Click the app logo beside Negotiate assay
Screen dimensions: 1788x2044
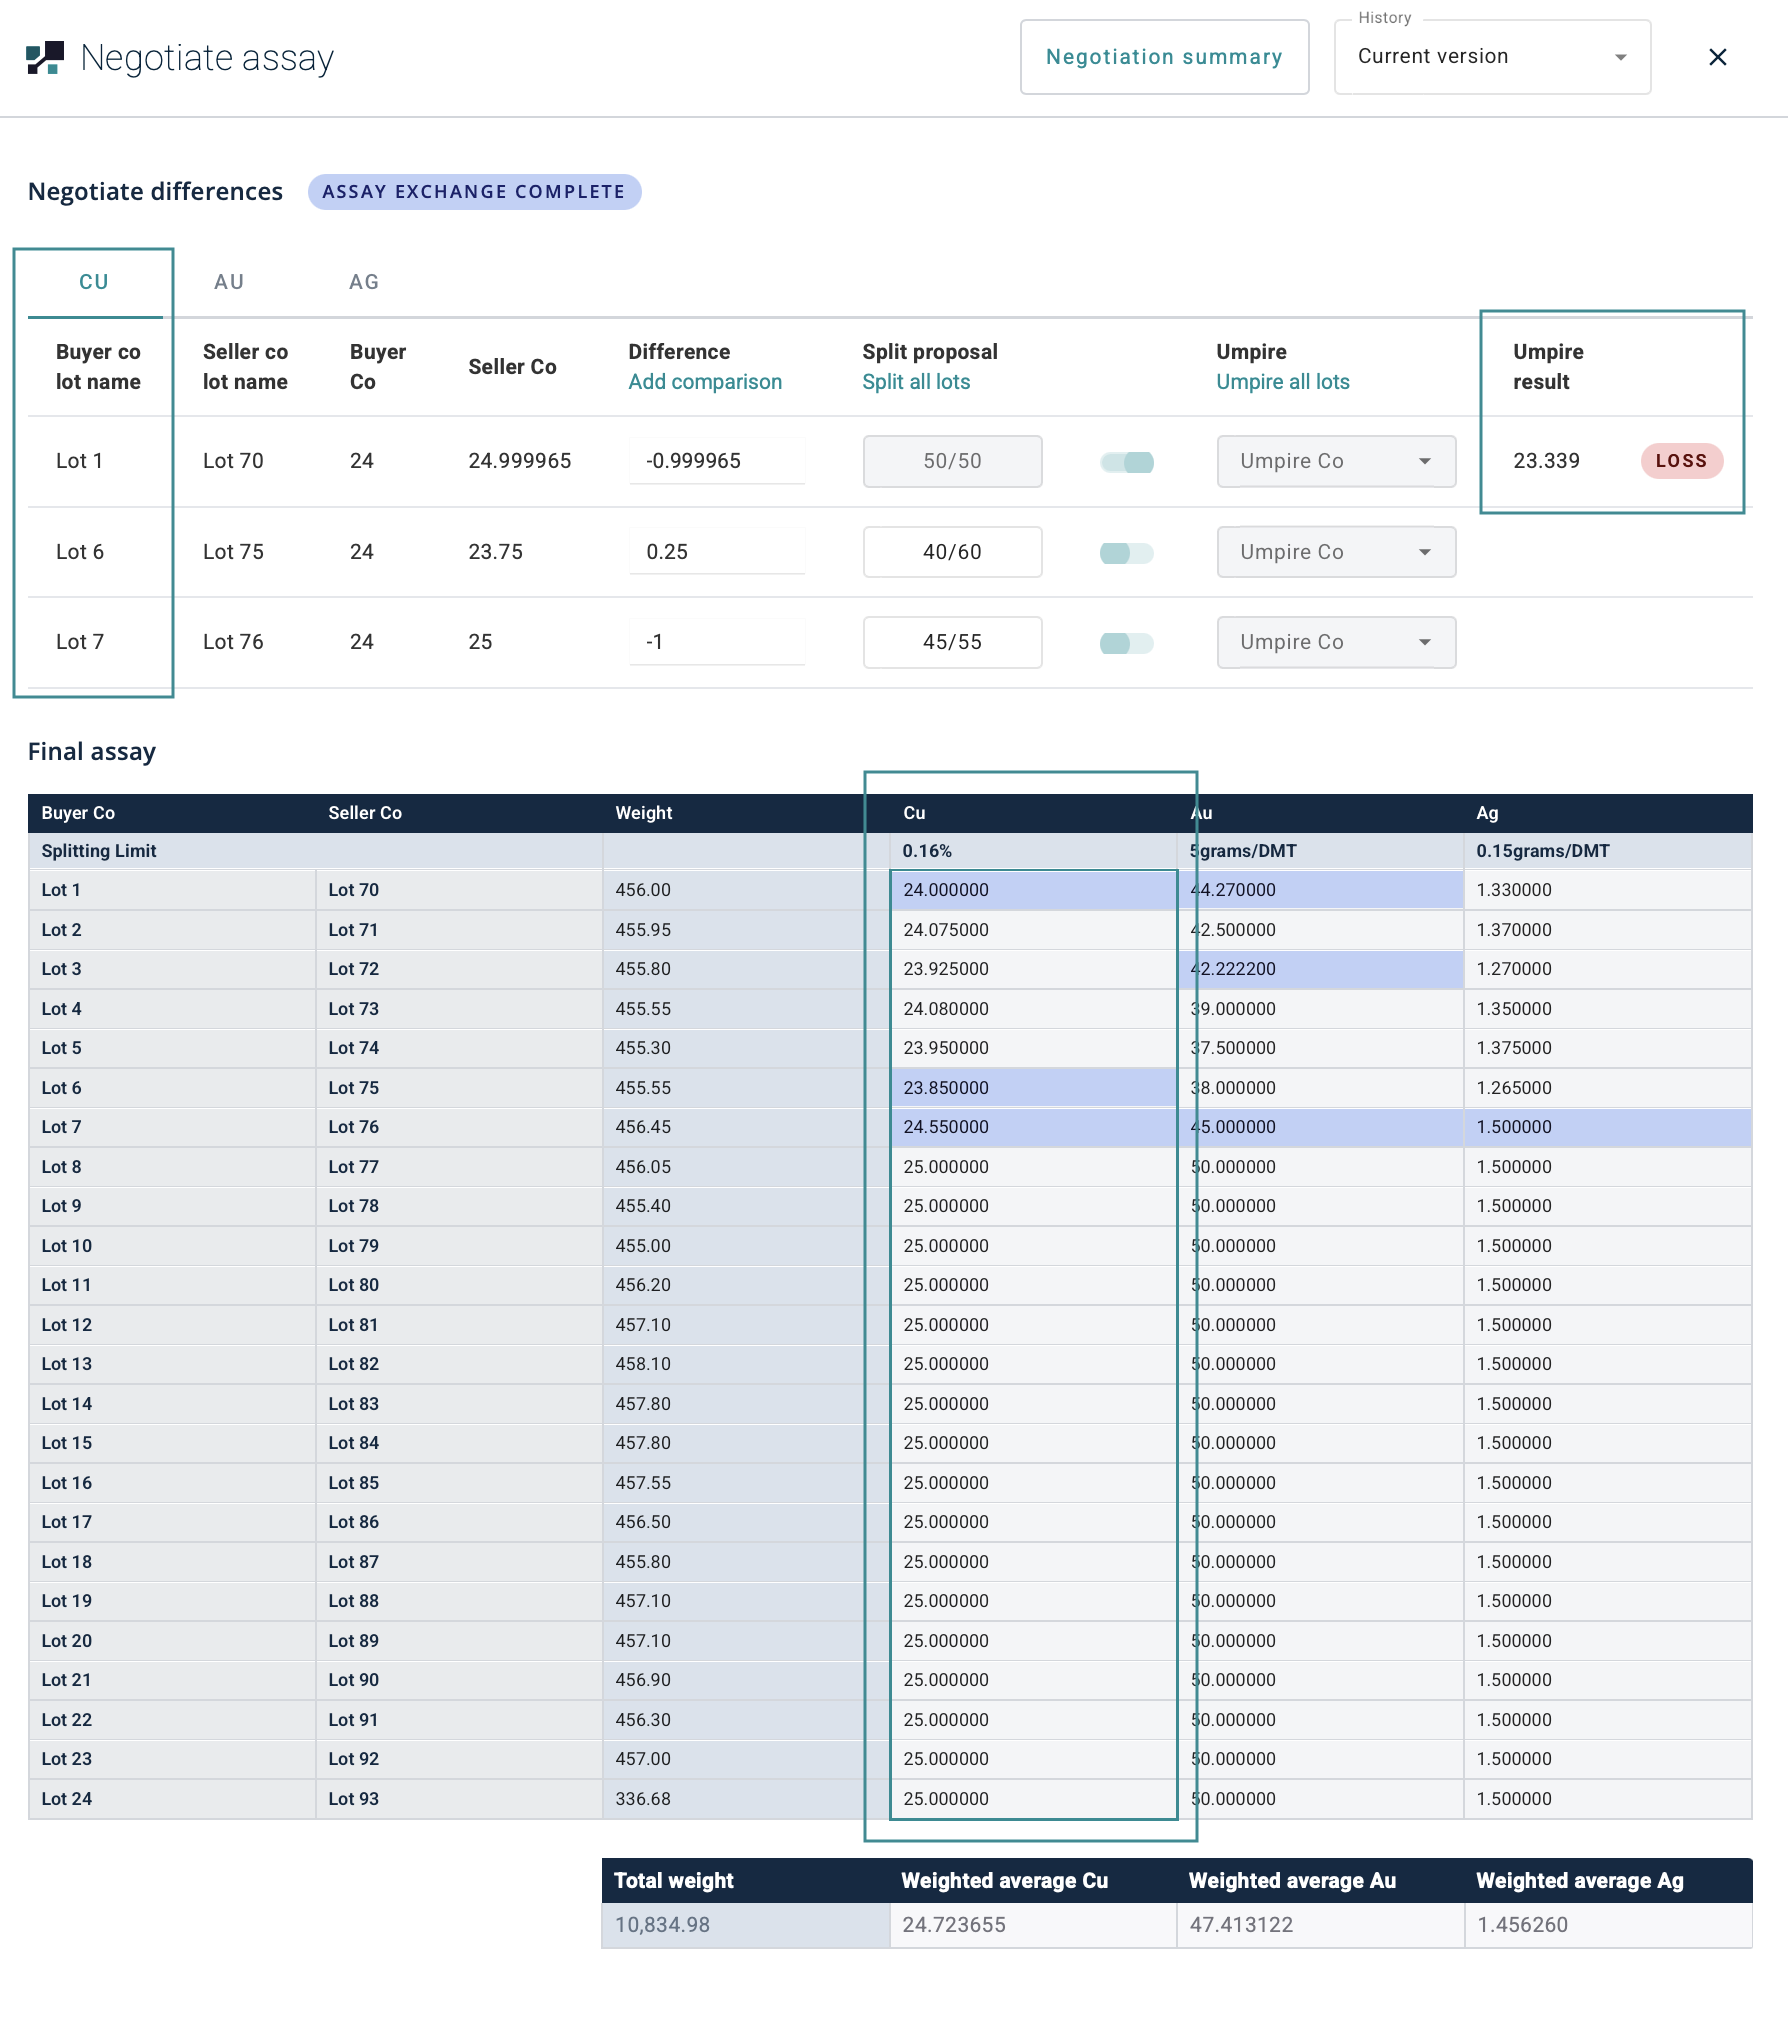coord(45,58)
